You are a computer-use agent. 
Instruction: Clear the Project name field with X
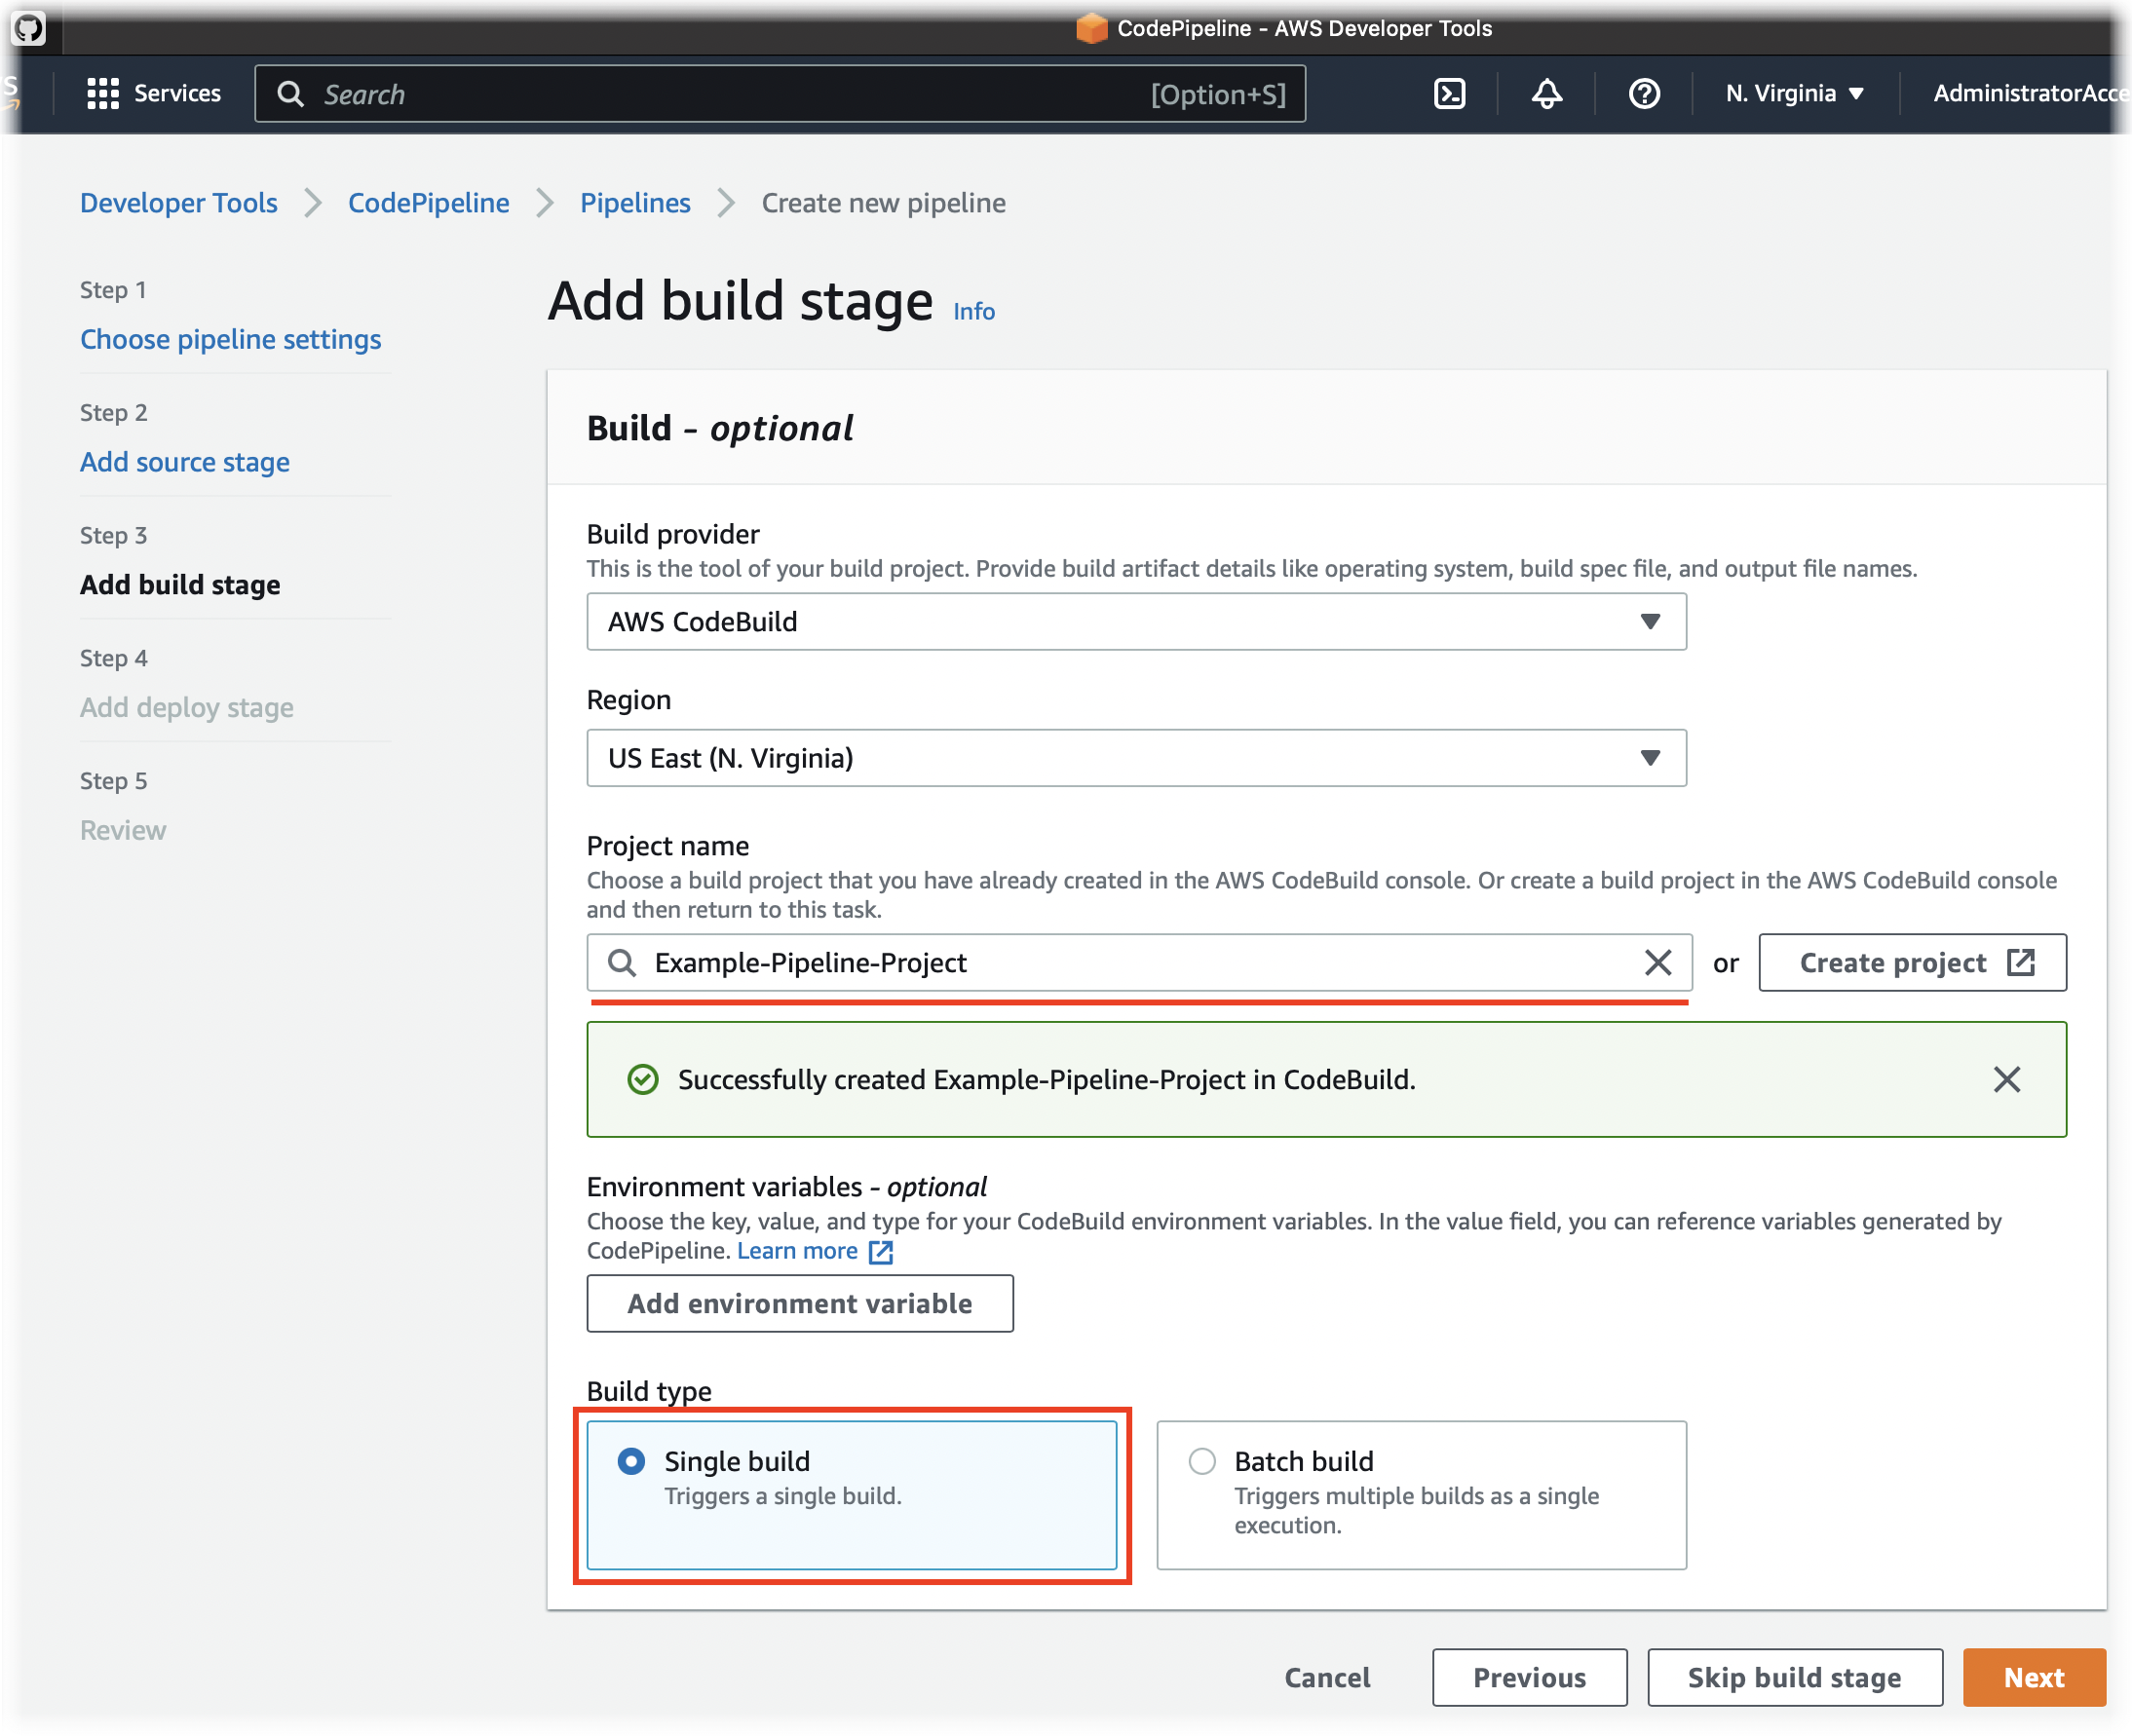tap(1657, 962)
